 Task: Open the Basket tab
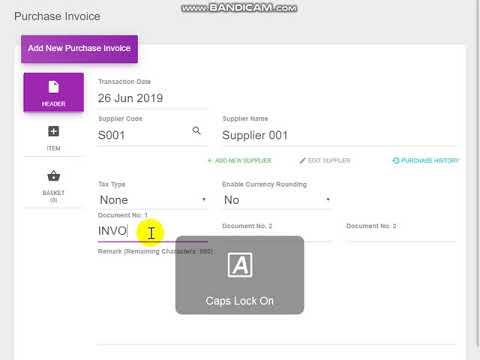click(54, 186)
